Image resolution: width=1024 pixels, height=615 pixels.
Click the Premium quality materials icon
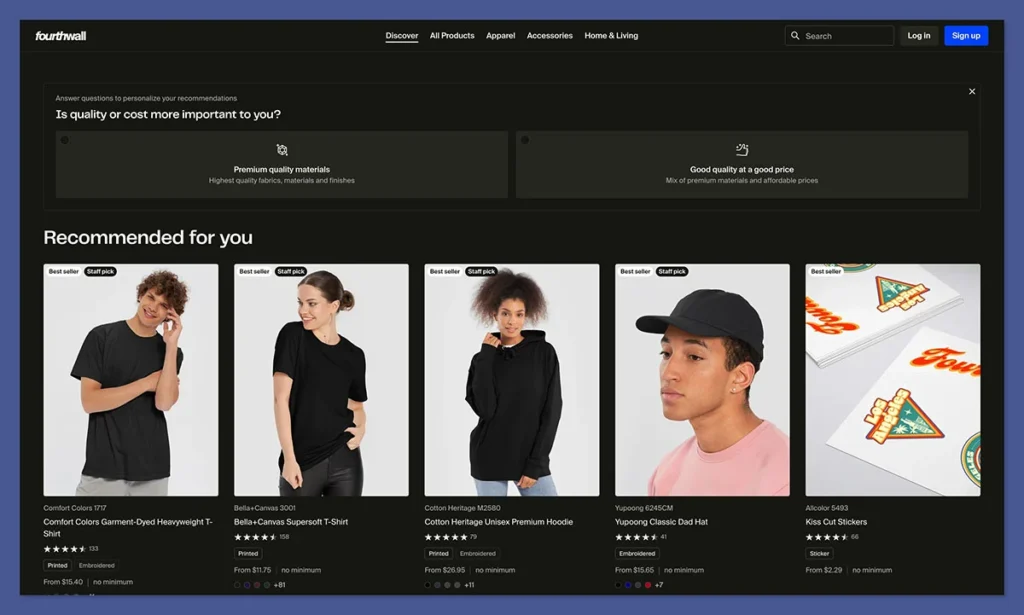(x=282, y=150)
